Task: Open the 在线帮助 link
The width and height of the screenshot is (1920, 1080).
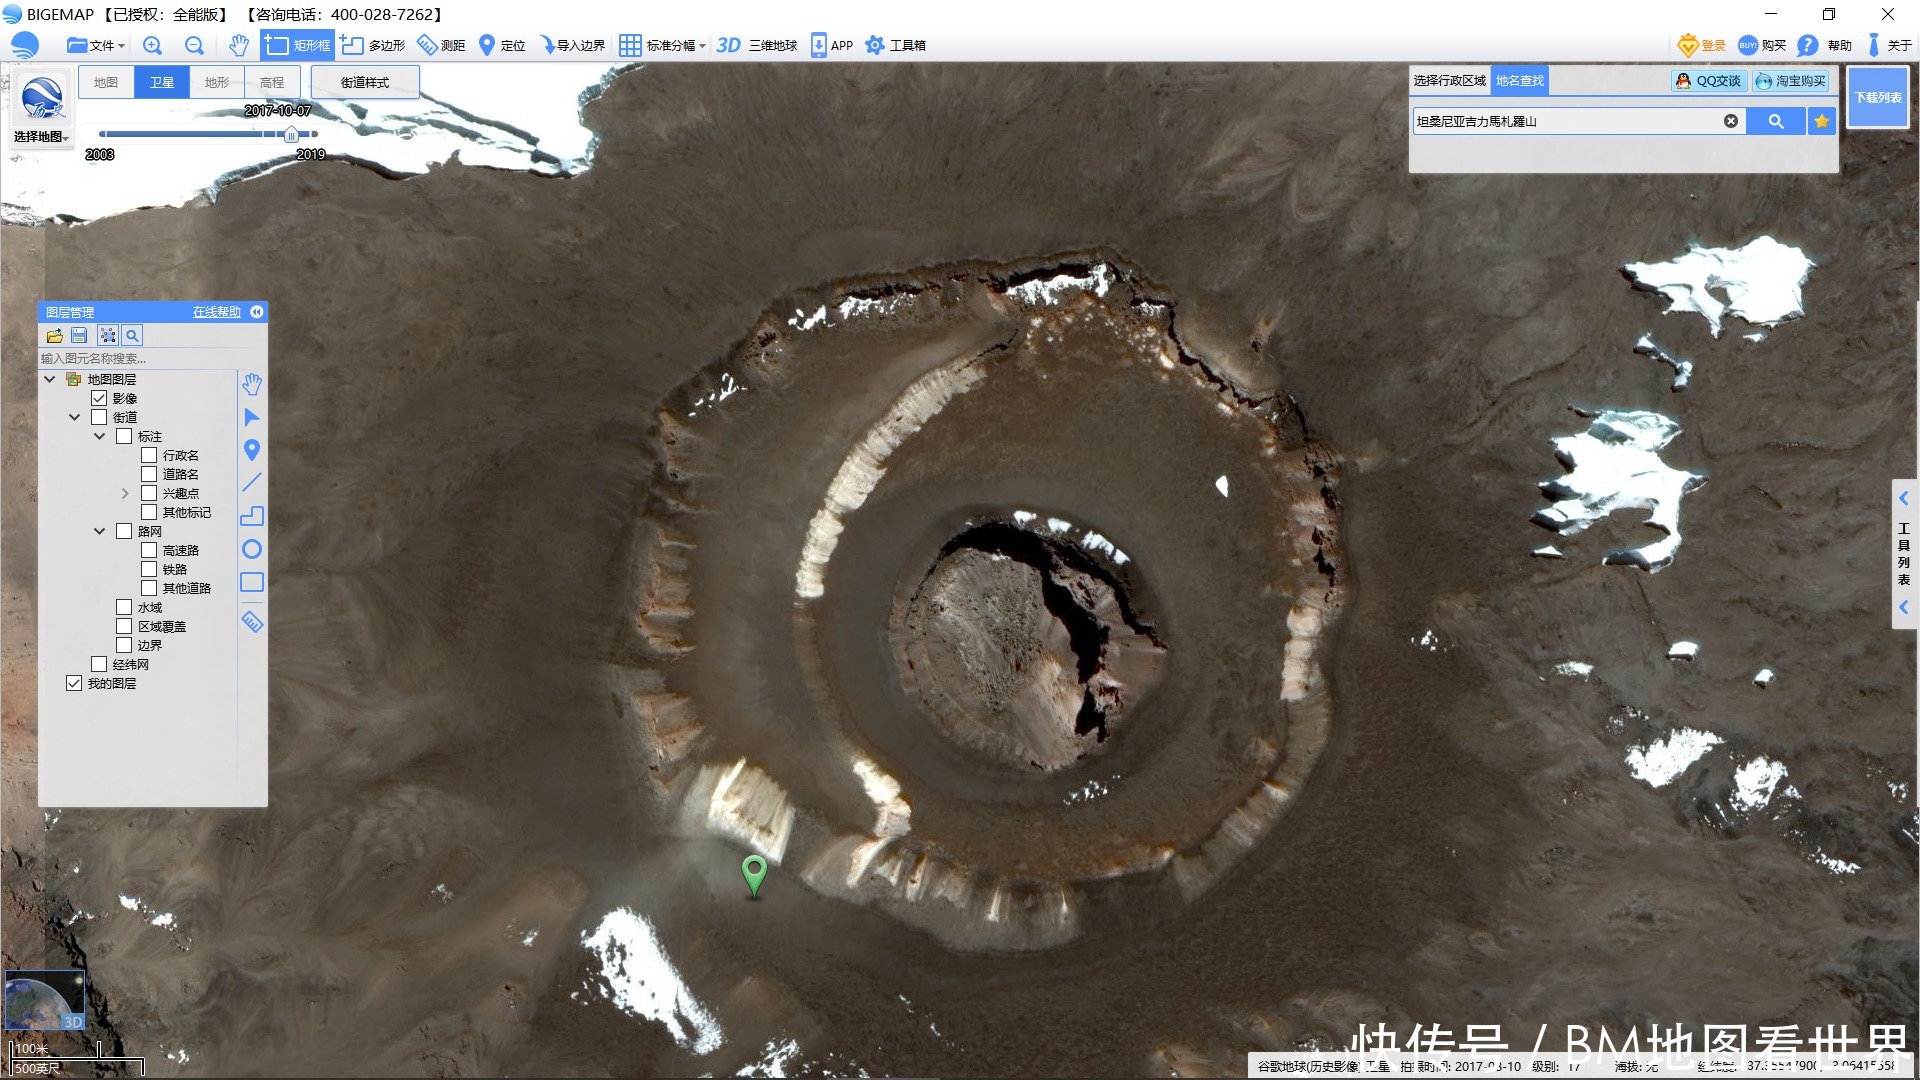Action: click(217, 312)
